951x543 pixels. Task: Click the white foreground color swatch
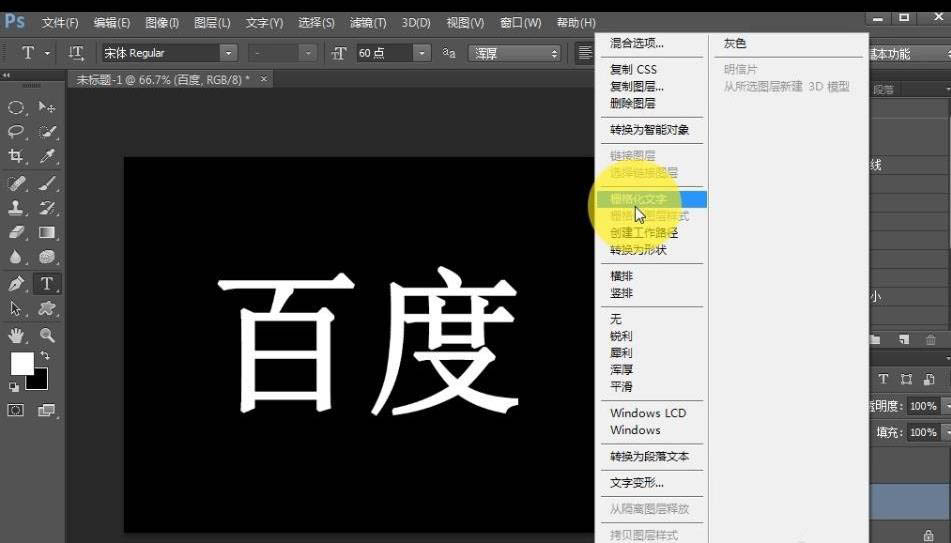pos(21,363)
